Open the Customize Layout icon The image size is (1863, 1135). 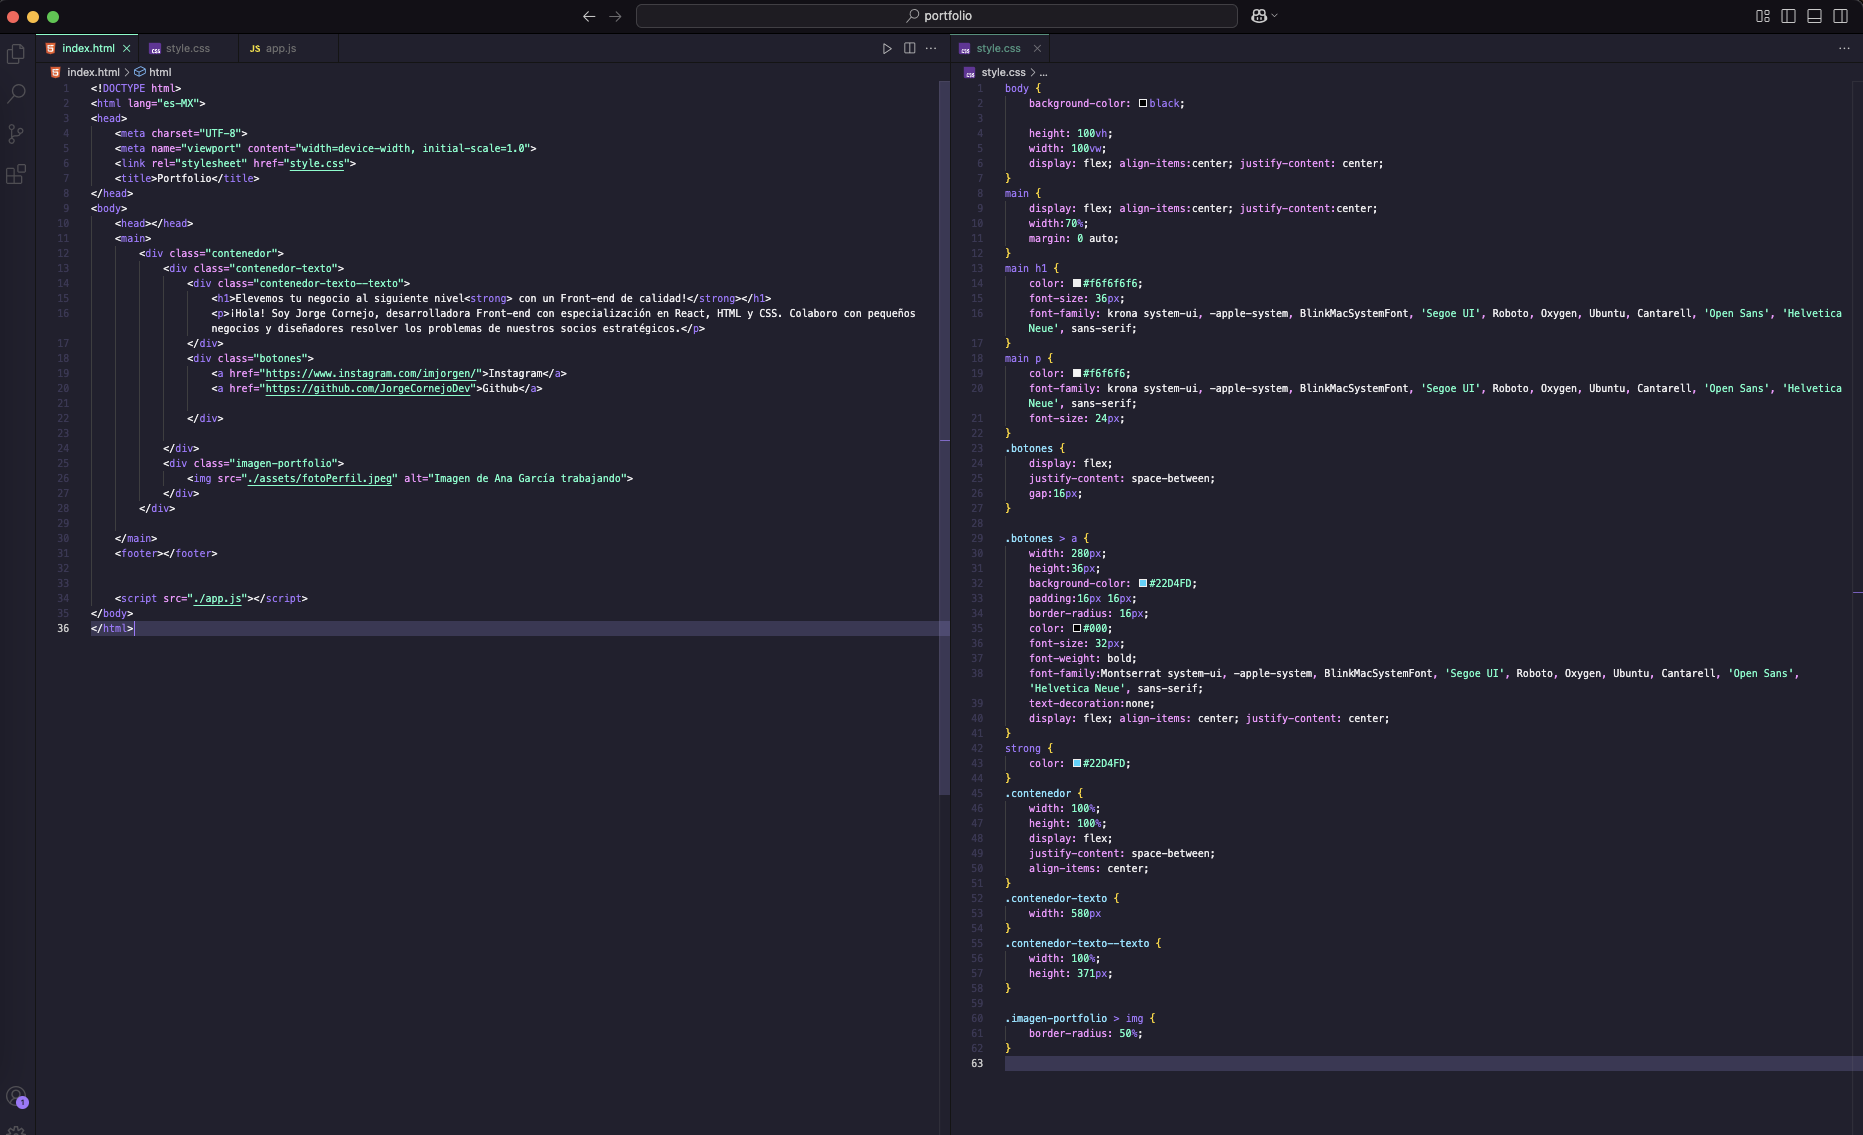(1763, 16)
